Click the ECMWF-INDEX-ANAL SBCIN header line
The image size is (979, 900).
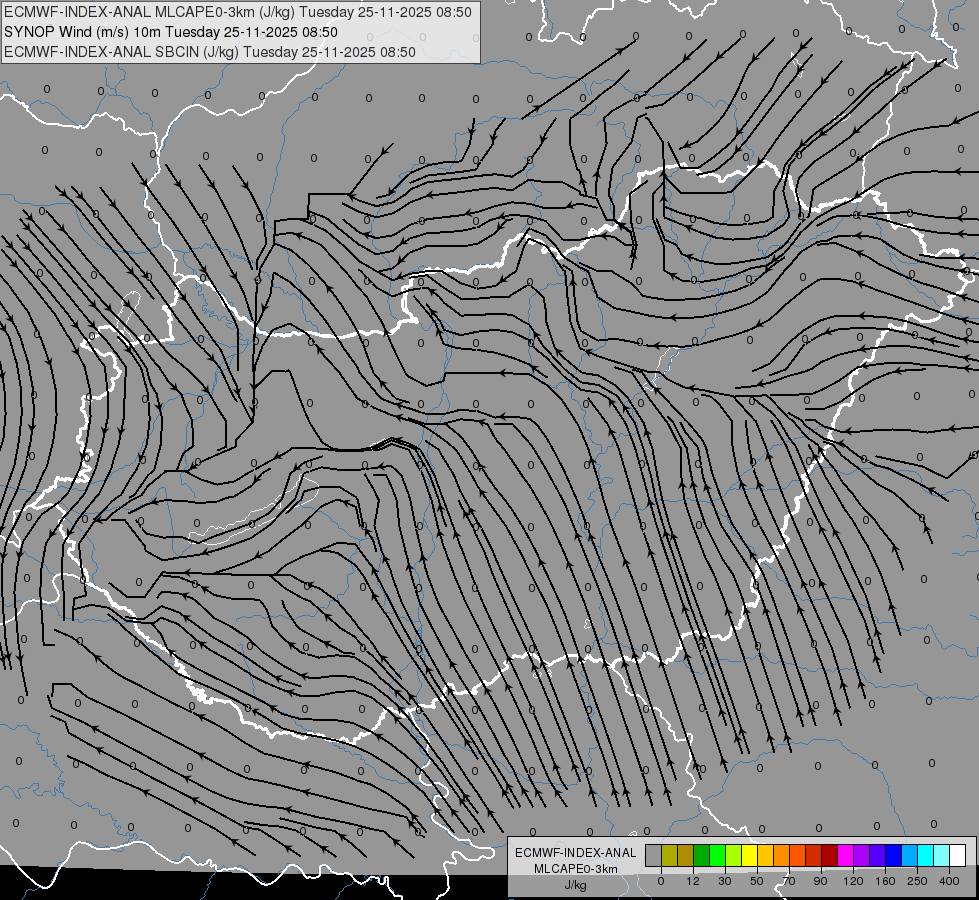tap(209, 52)
